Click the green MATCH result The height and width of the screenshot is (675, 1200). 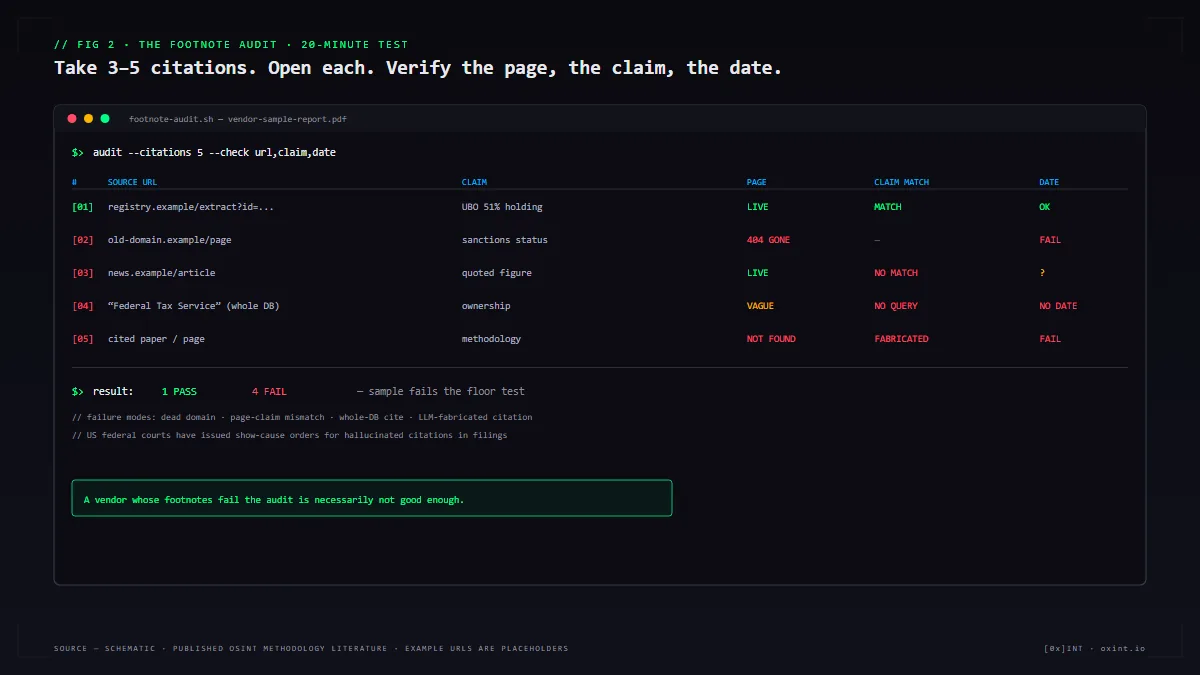click(888, 207)
